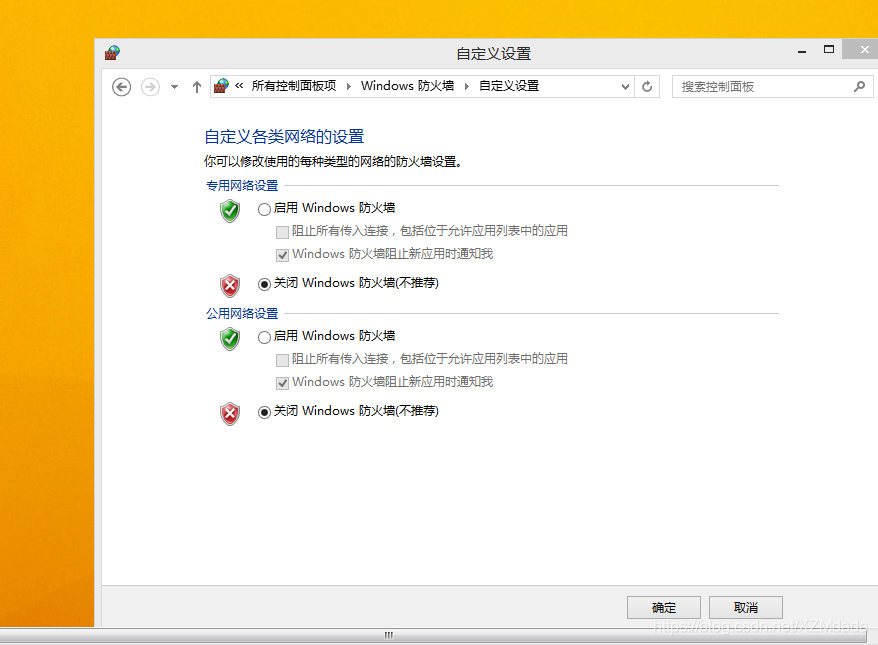Toggle 防火墙阻止新应用时通知我 under 专用网络设置
This screenshot has width=878, height=645.
pos(282,255)
